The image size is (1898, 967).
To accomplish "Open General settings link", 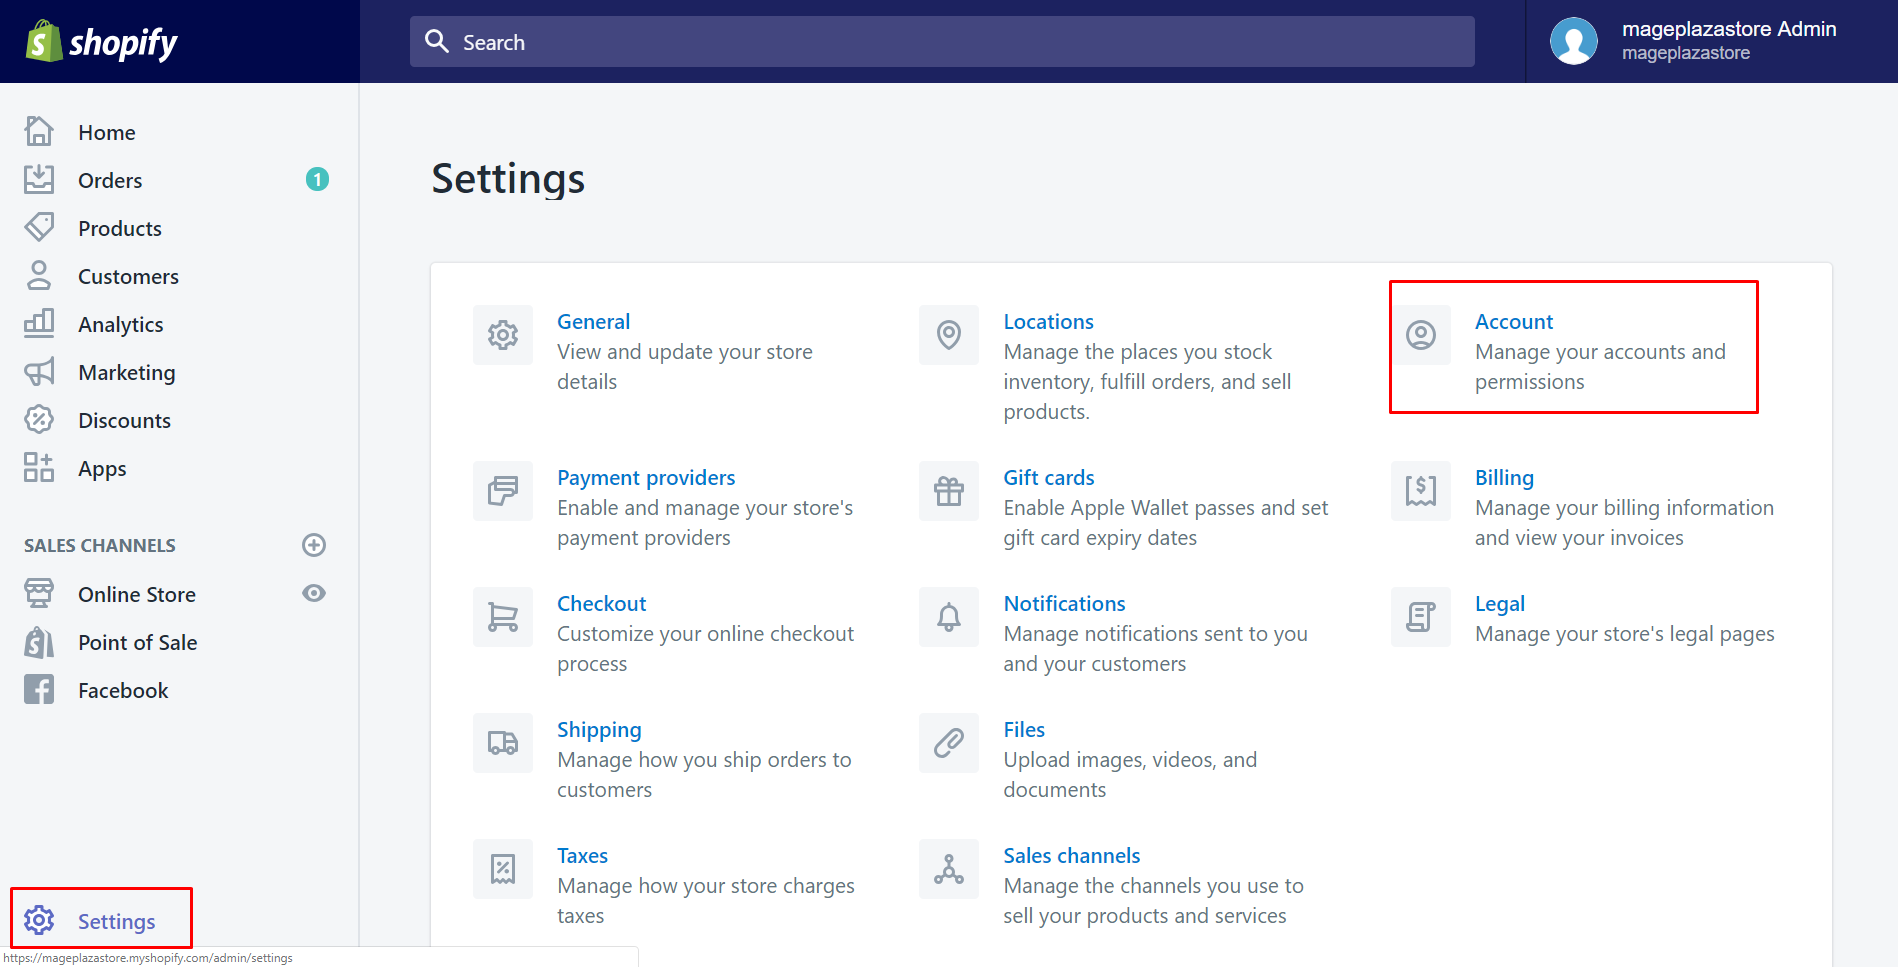I will point(593,321).
